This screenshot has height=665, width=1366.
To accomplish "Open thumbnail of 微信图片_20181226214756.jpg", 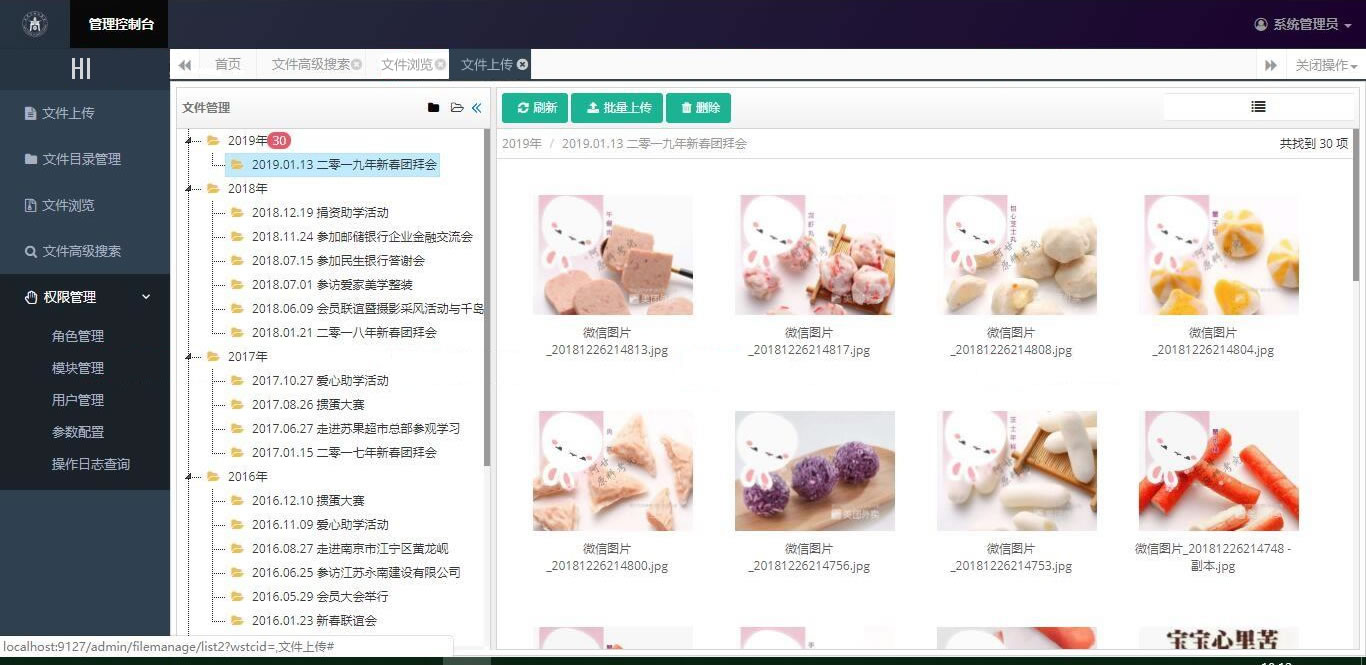I will pos(815,471).
